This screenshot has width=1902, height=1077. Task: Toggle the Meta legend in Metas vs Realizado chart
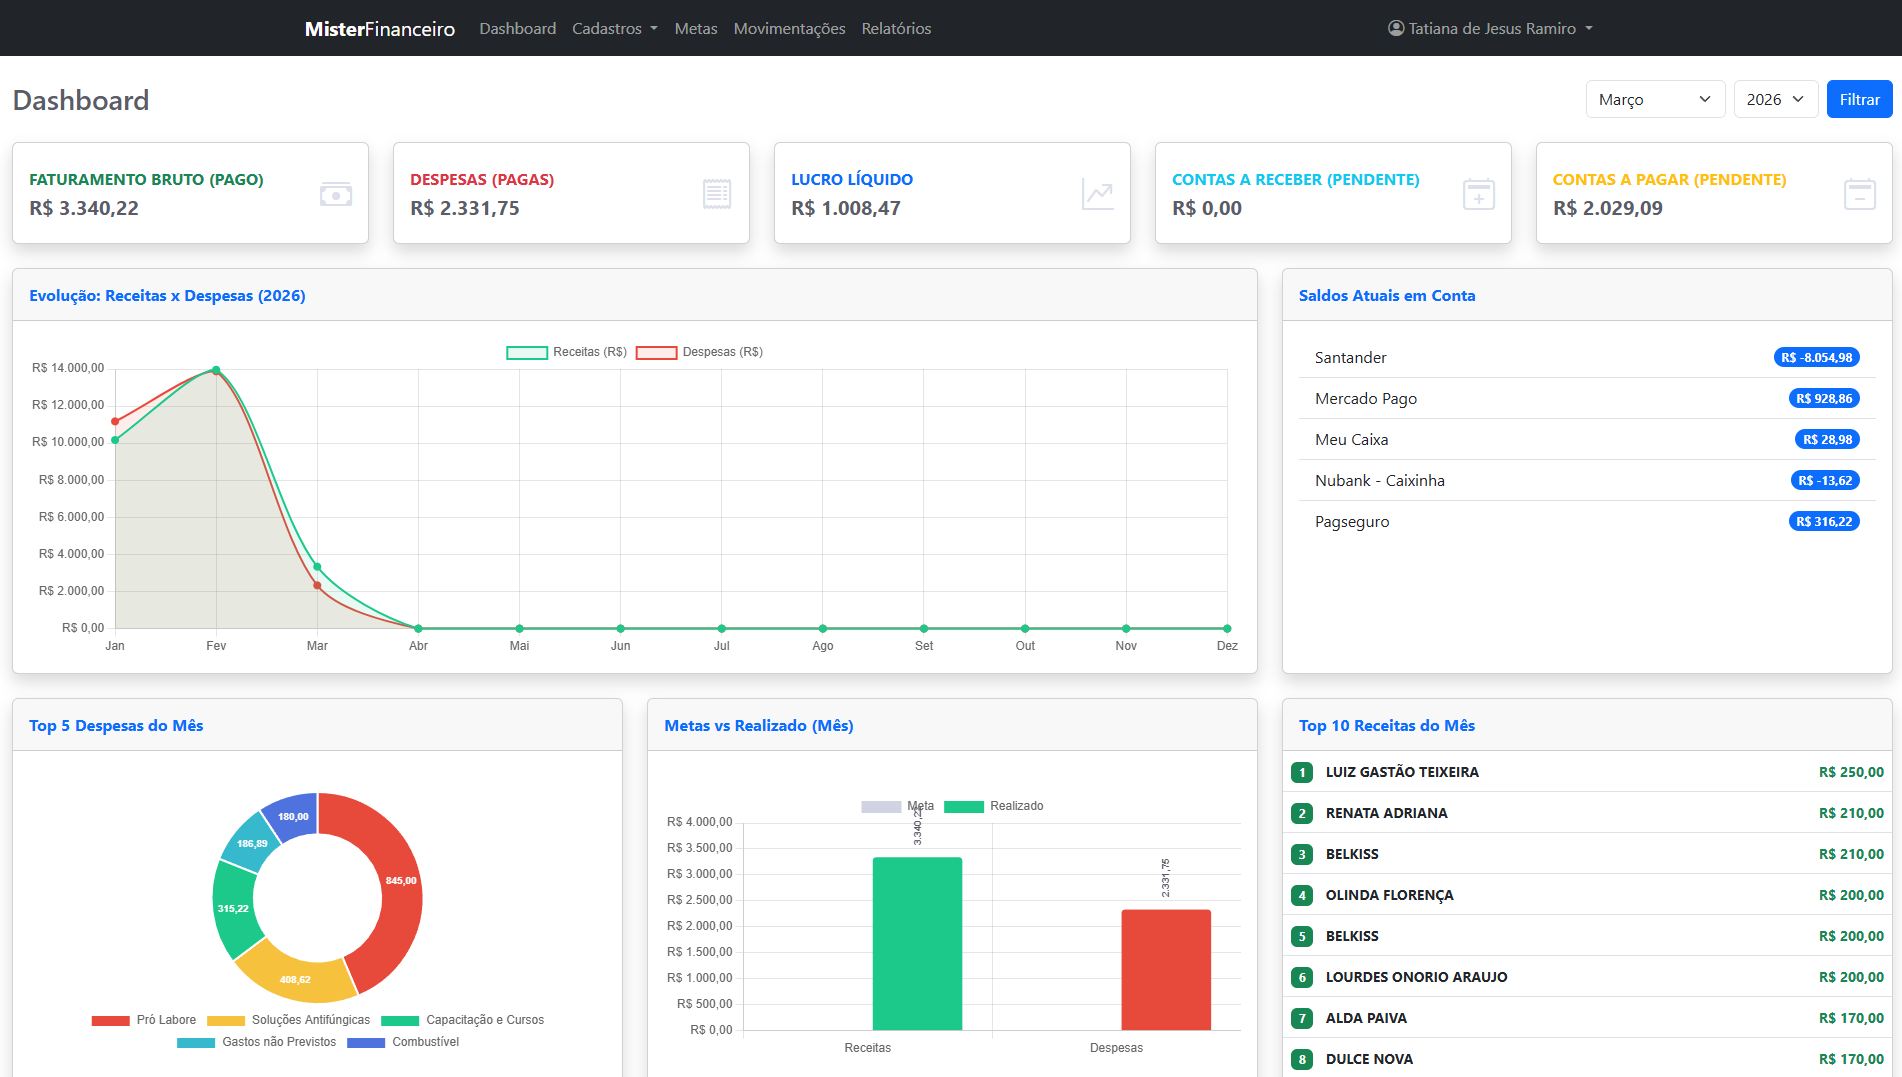898,805
